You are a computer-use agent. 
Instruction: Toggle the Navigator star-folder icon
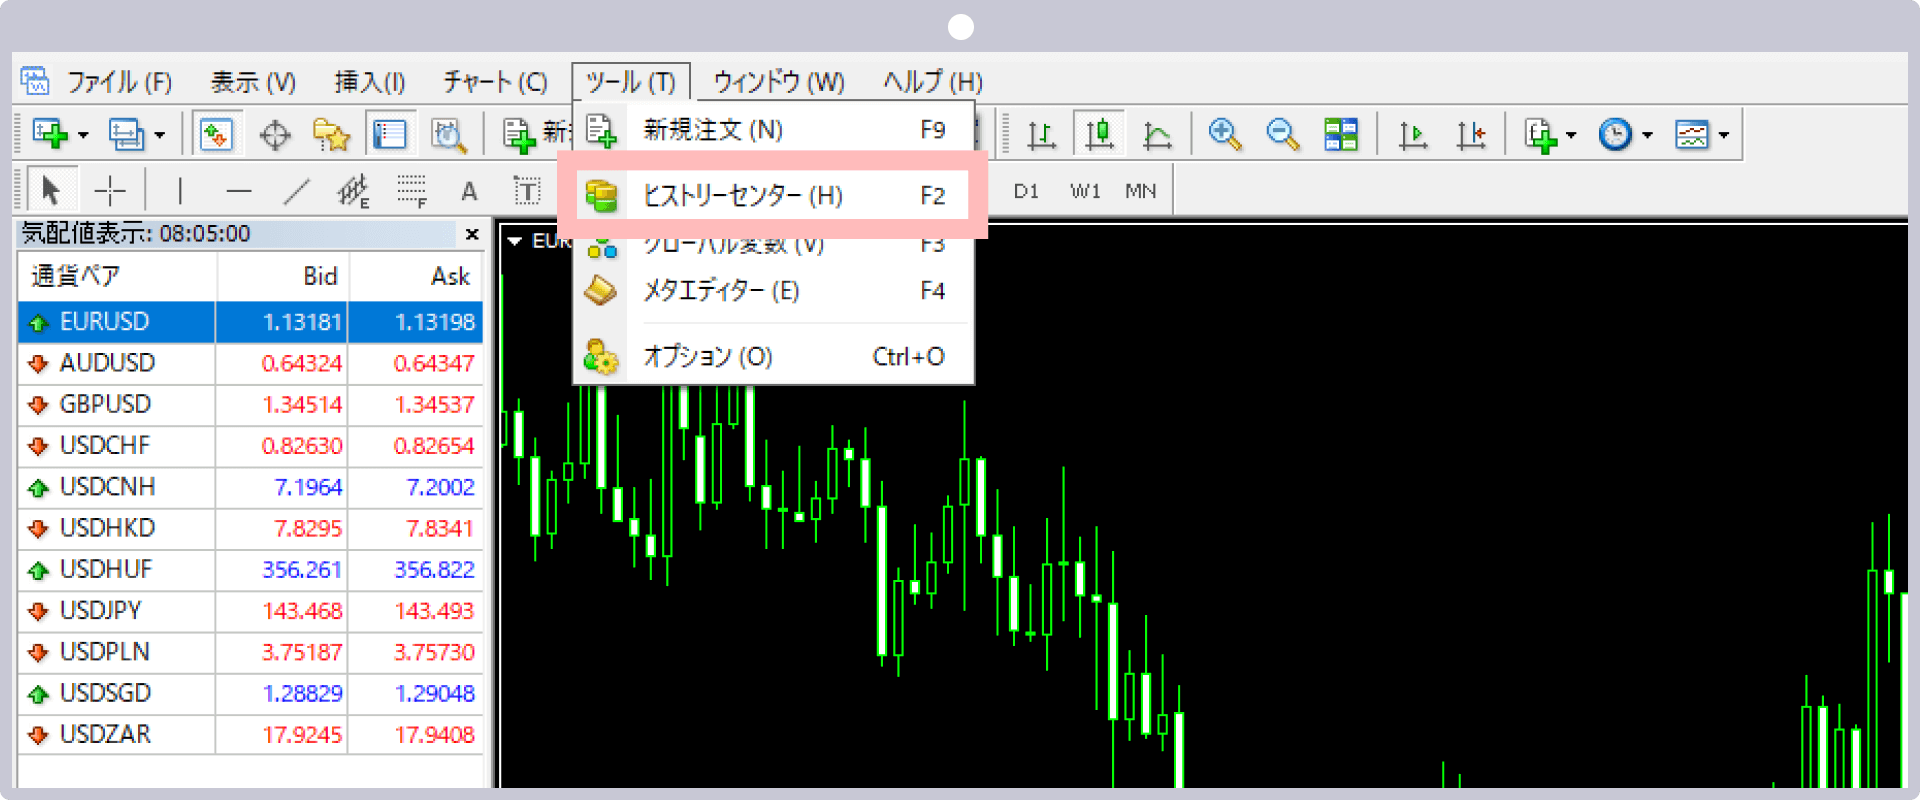click(331, 134)
